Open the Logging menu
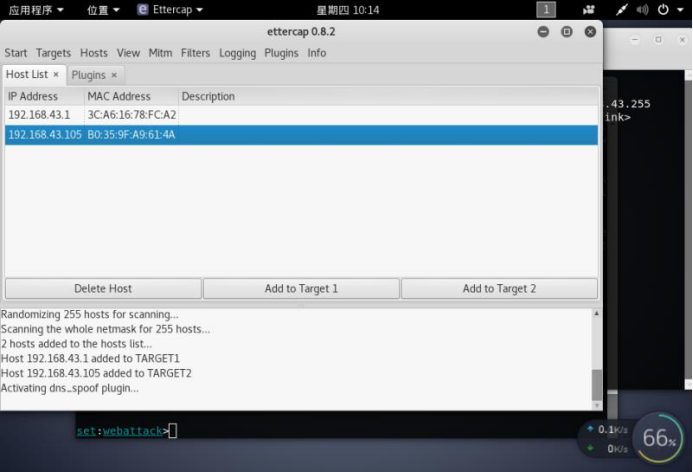Screen dimensions: 693x472 237,53
